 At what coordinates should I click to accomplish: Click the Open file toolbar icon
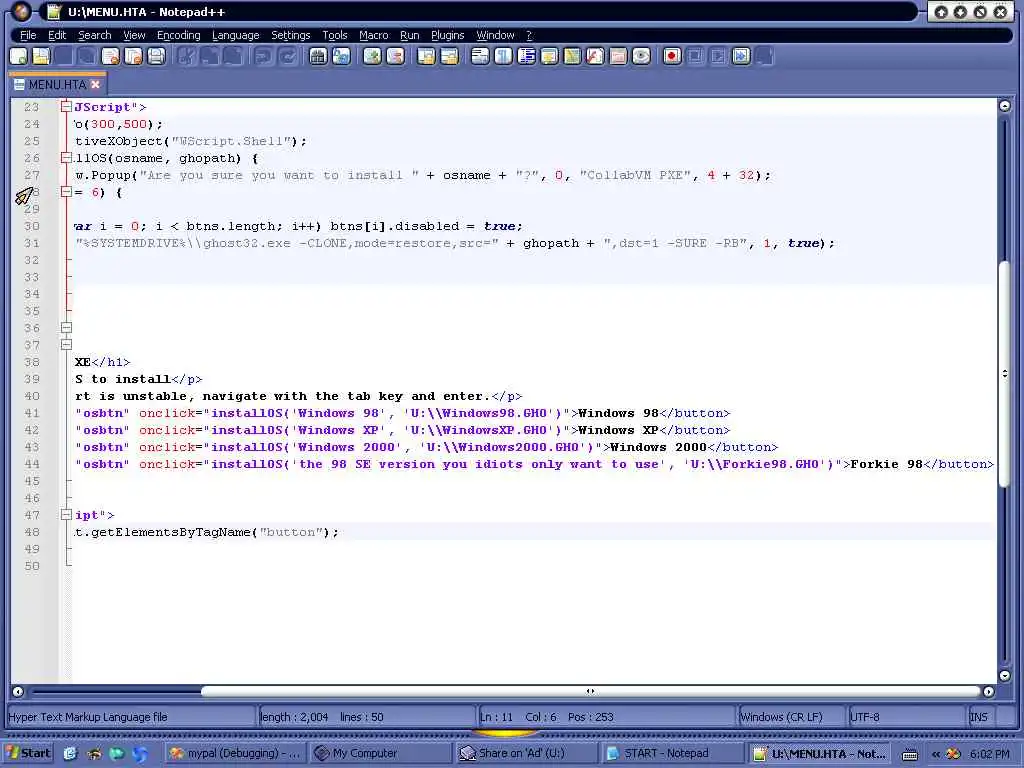pos(41,56)
